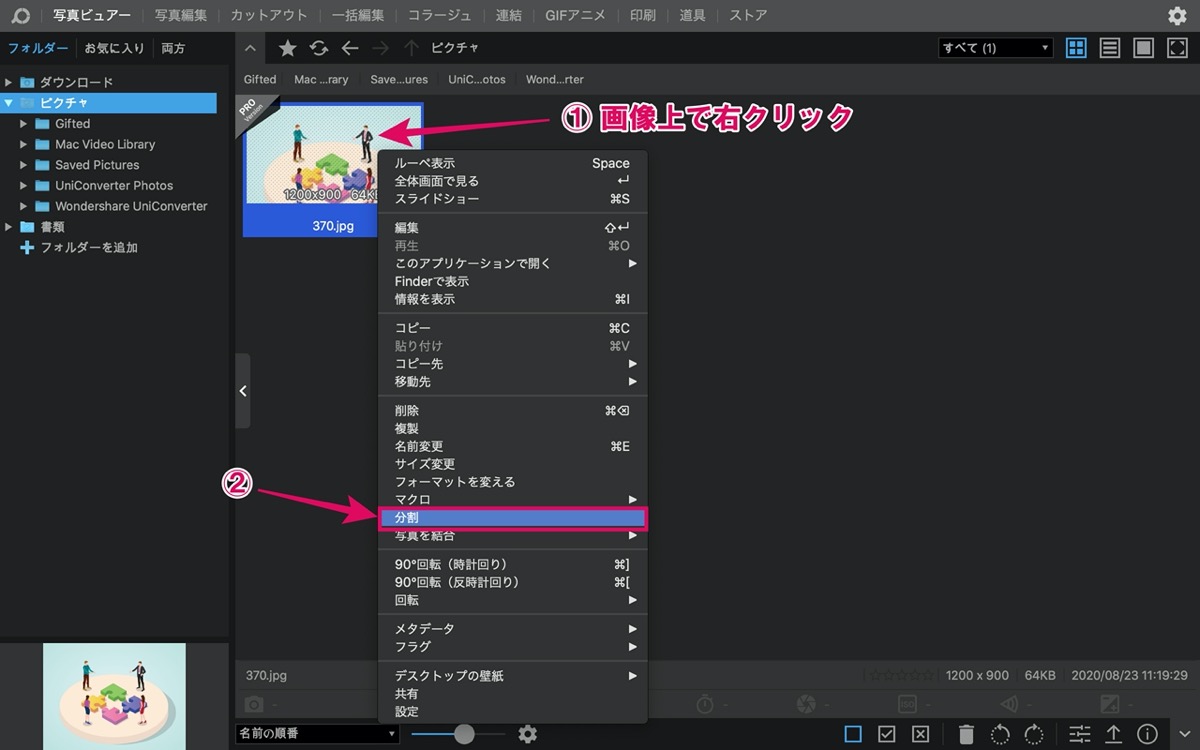Screen dimensions: 1200x750
Task: Choose サイズ変更 in the context menu
Action: click(513, 464)
